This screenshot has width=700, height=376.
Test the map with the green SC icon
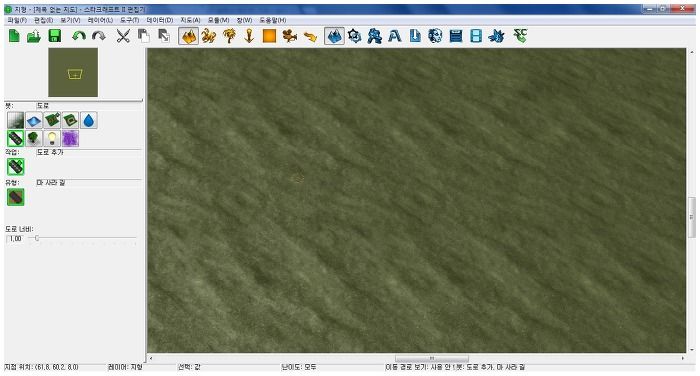click(x=521, y=36)
